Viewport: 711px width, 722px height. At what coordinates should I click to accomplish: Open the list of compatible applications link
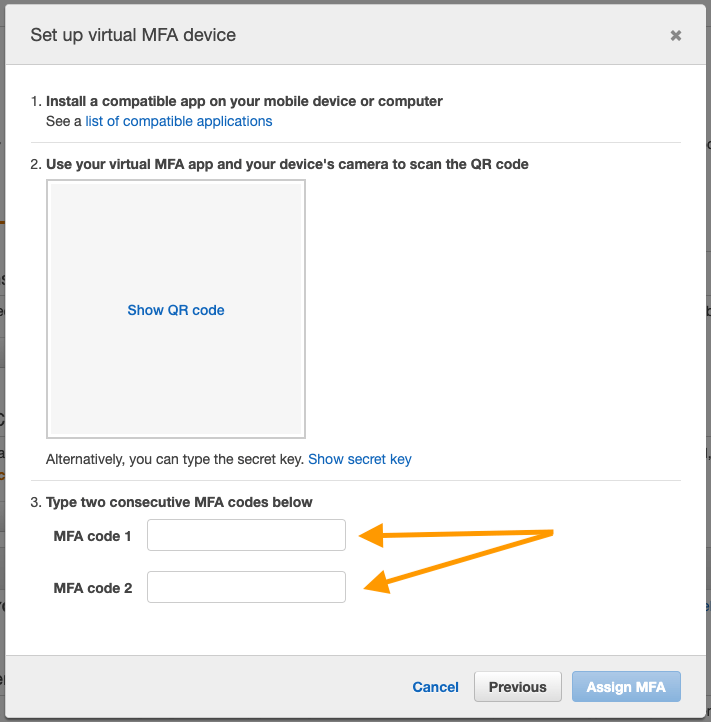point(178,121)
